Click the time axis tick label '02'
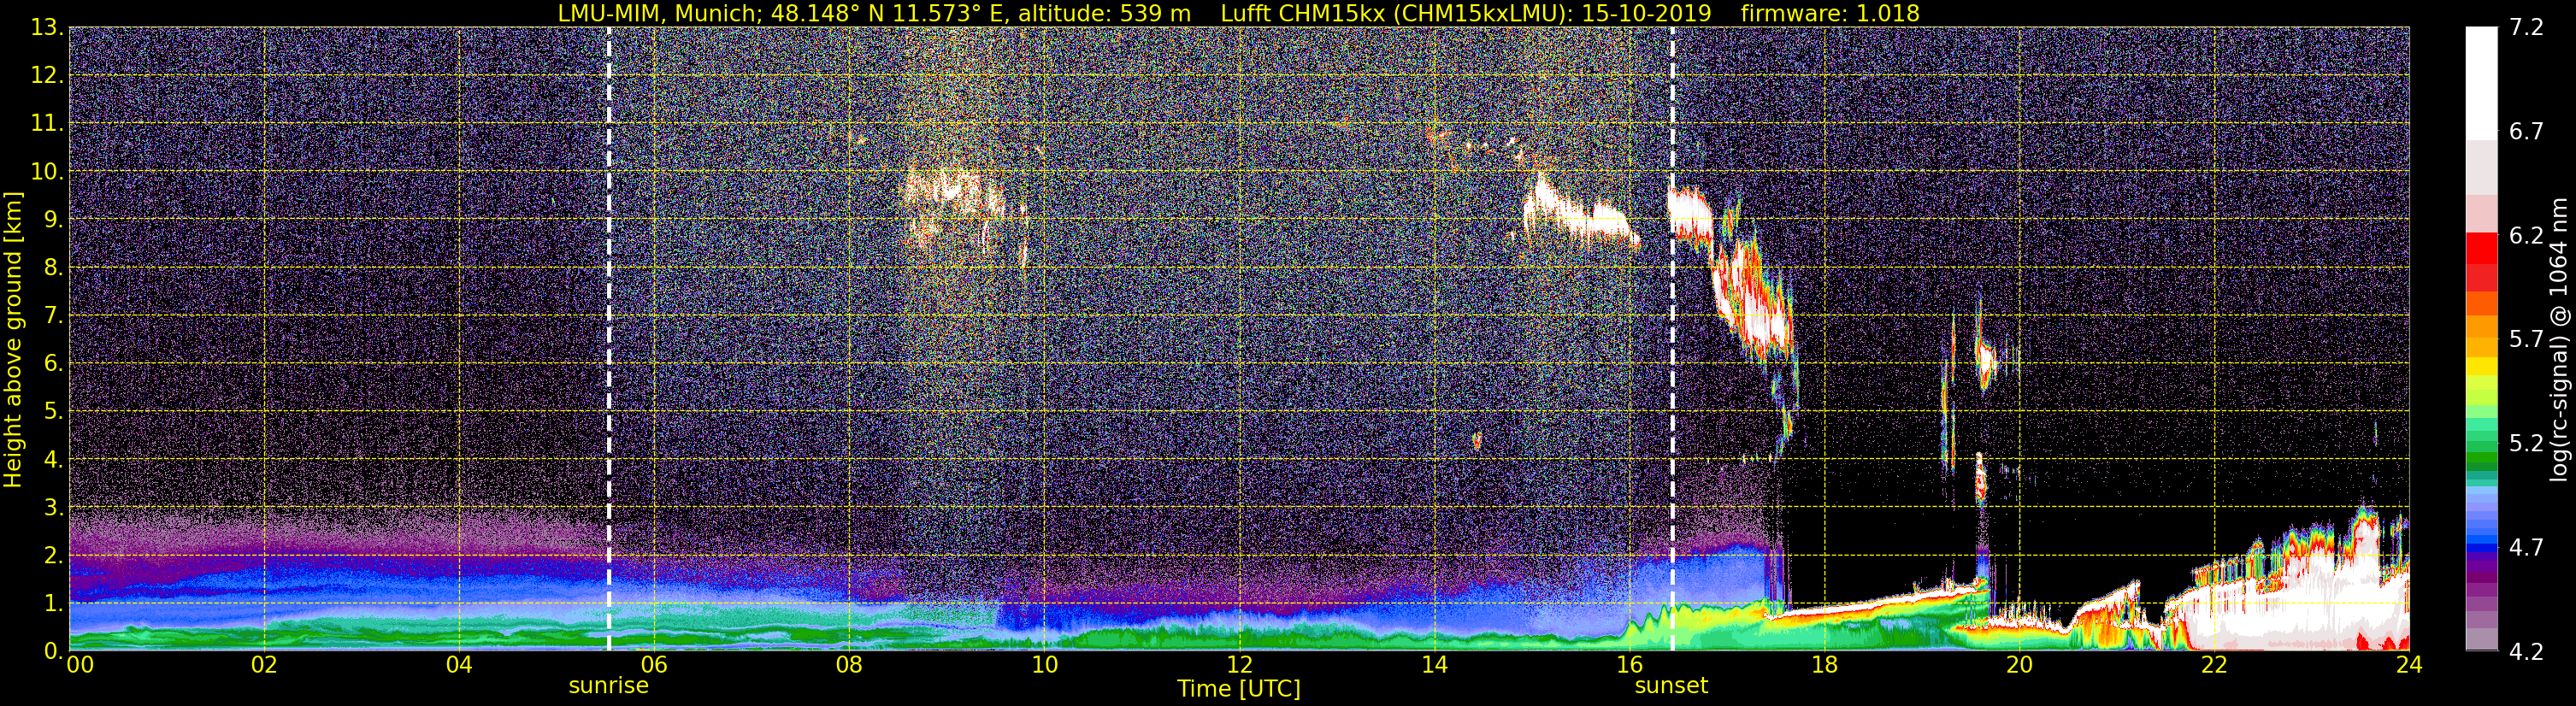2576x706 pixels. tap(264, 665)
